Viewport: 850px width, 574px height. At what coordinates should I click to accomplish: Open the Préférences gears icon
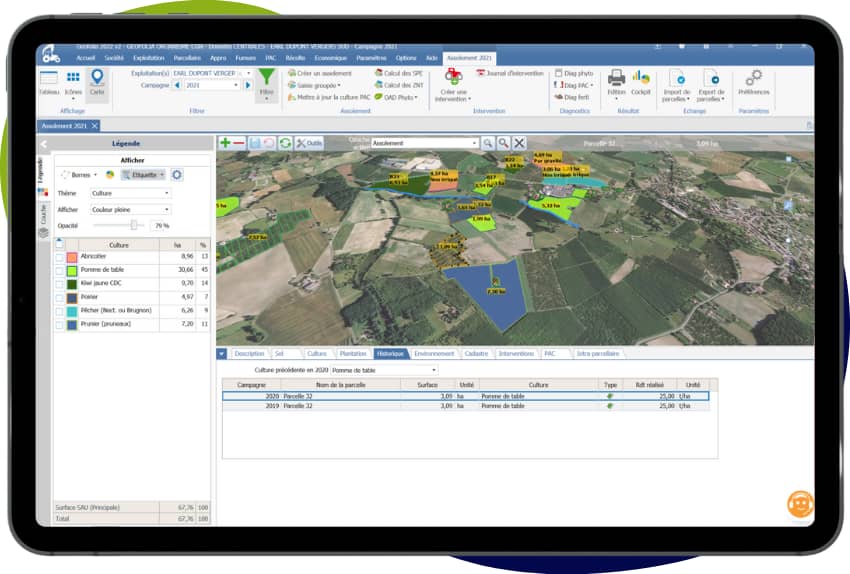pyautogui.click(x=754, y=82)
